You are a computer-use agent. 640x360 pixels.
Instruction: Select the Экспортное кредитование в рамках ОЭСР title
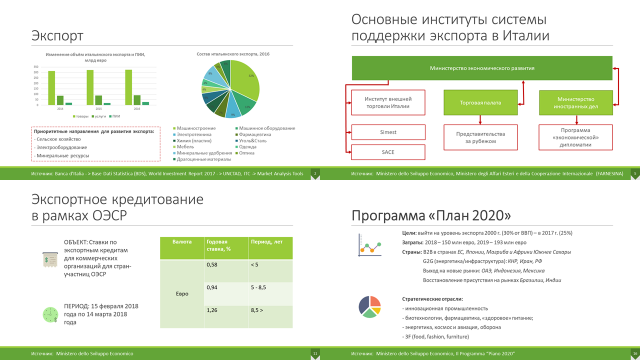coord(117,207)
